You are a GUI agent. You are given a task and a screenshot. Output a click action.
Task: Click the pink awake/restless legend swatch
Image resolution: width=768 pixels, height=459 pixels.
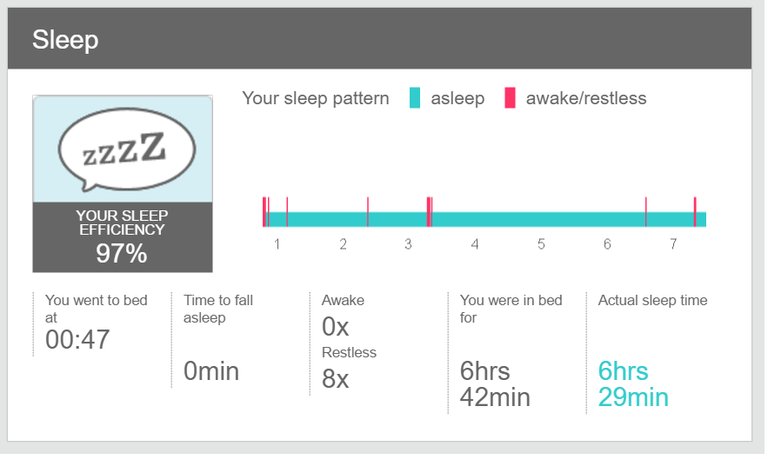509,98
